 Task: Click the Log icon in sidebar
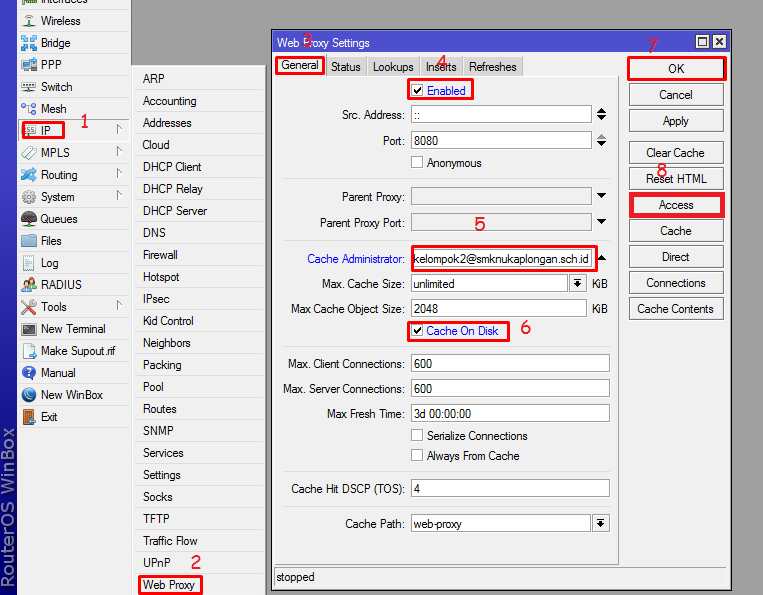point(29,263)
